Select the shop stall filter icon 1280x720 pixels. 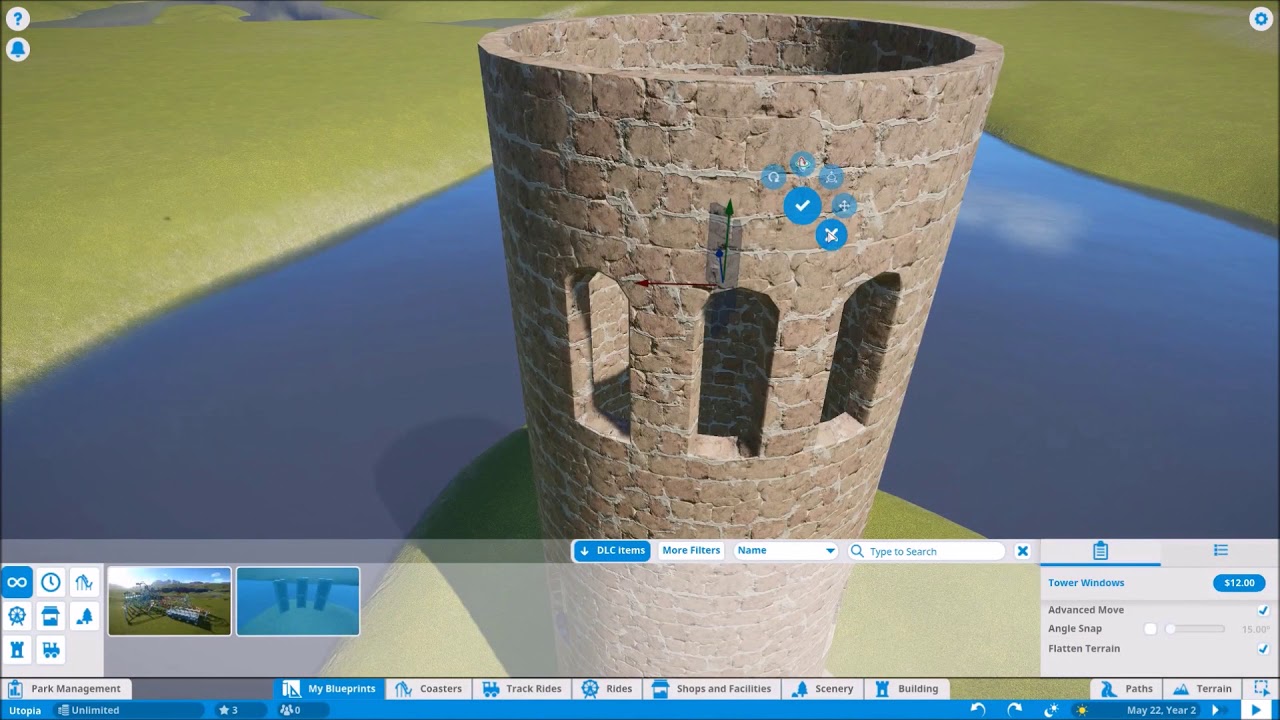51,616
